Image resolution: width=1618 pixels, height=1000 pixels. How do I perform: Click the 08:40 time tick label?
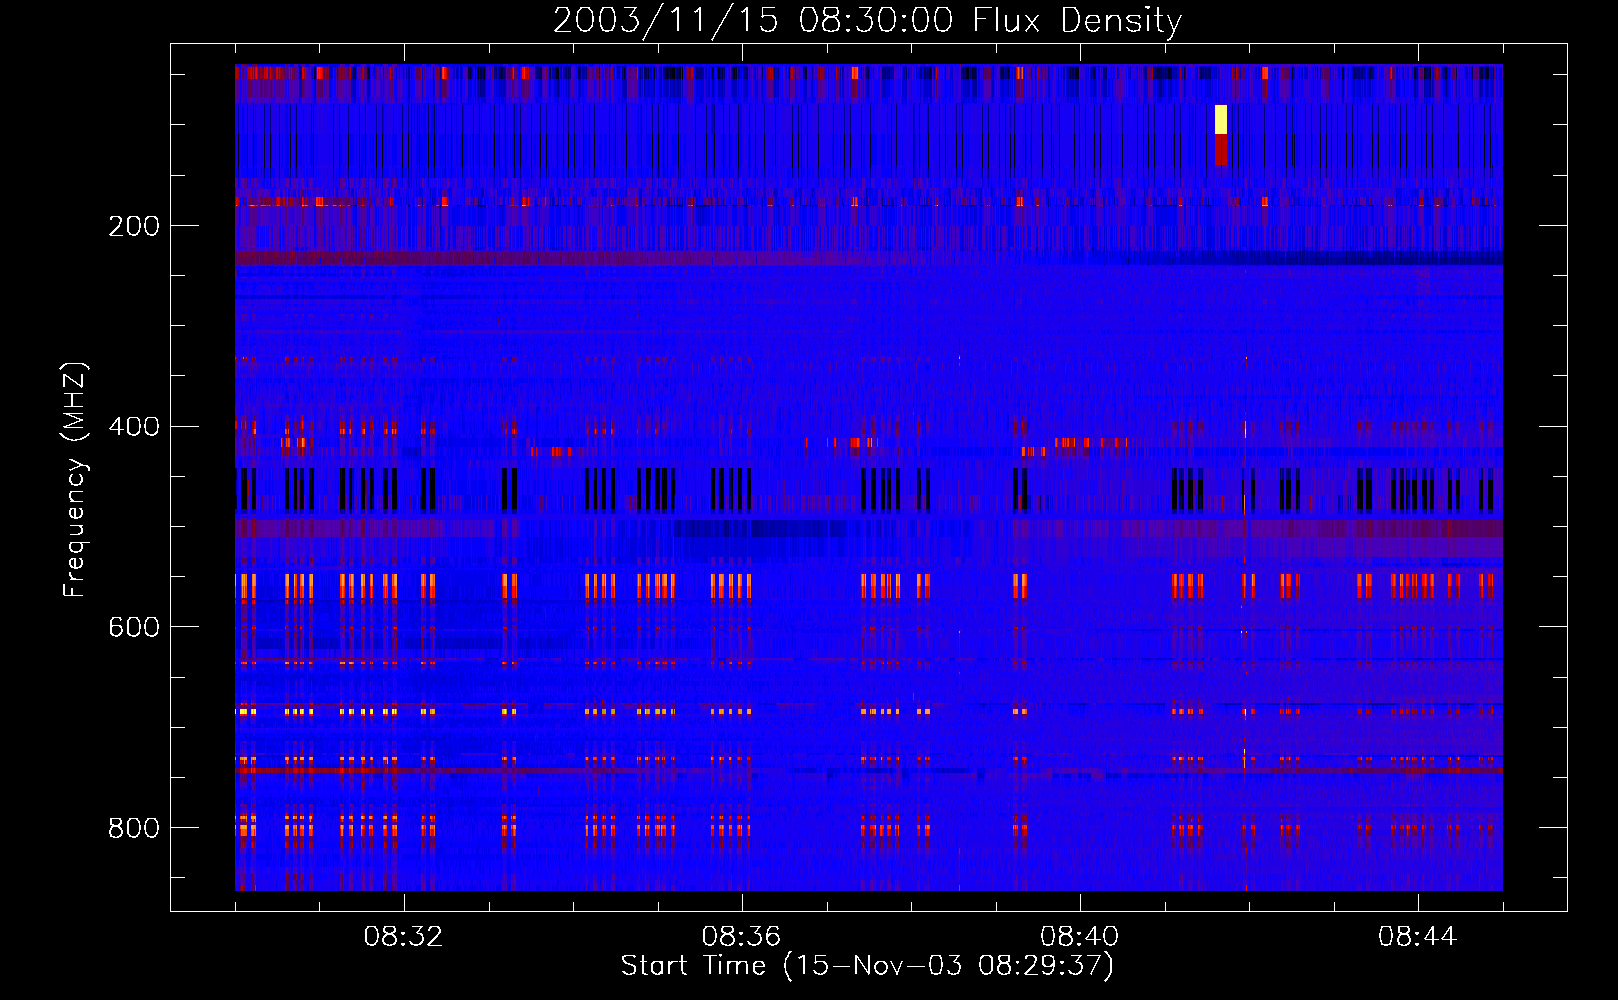(1080, 937)
